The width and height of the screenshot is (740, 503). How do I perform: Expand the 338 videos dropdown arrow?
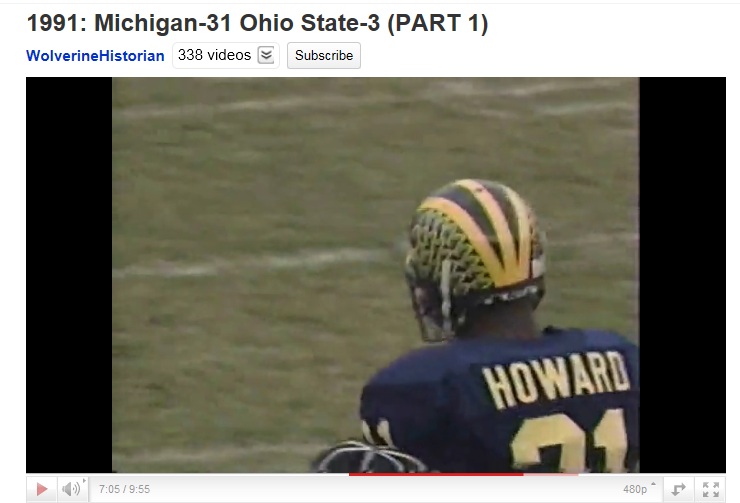point(266,55)
